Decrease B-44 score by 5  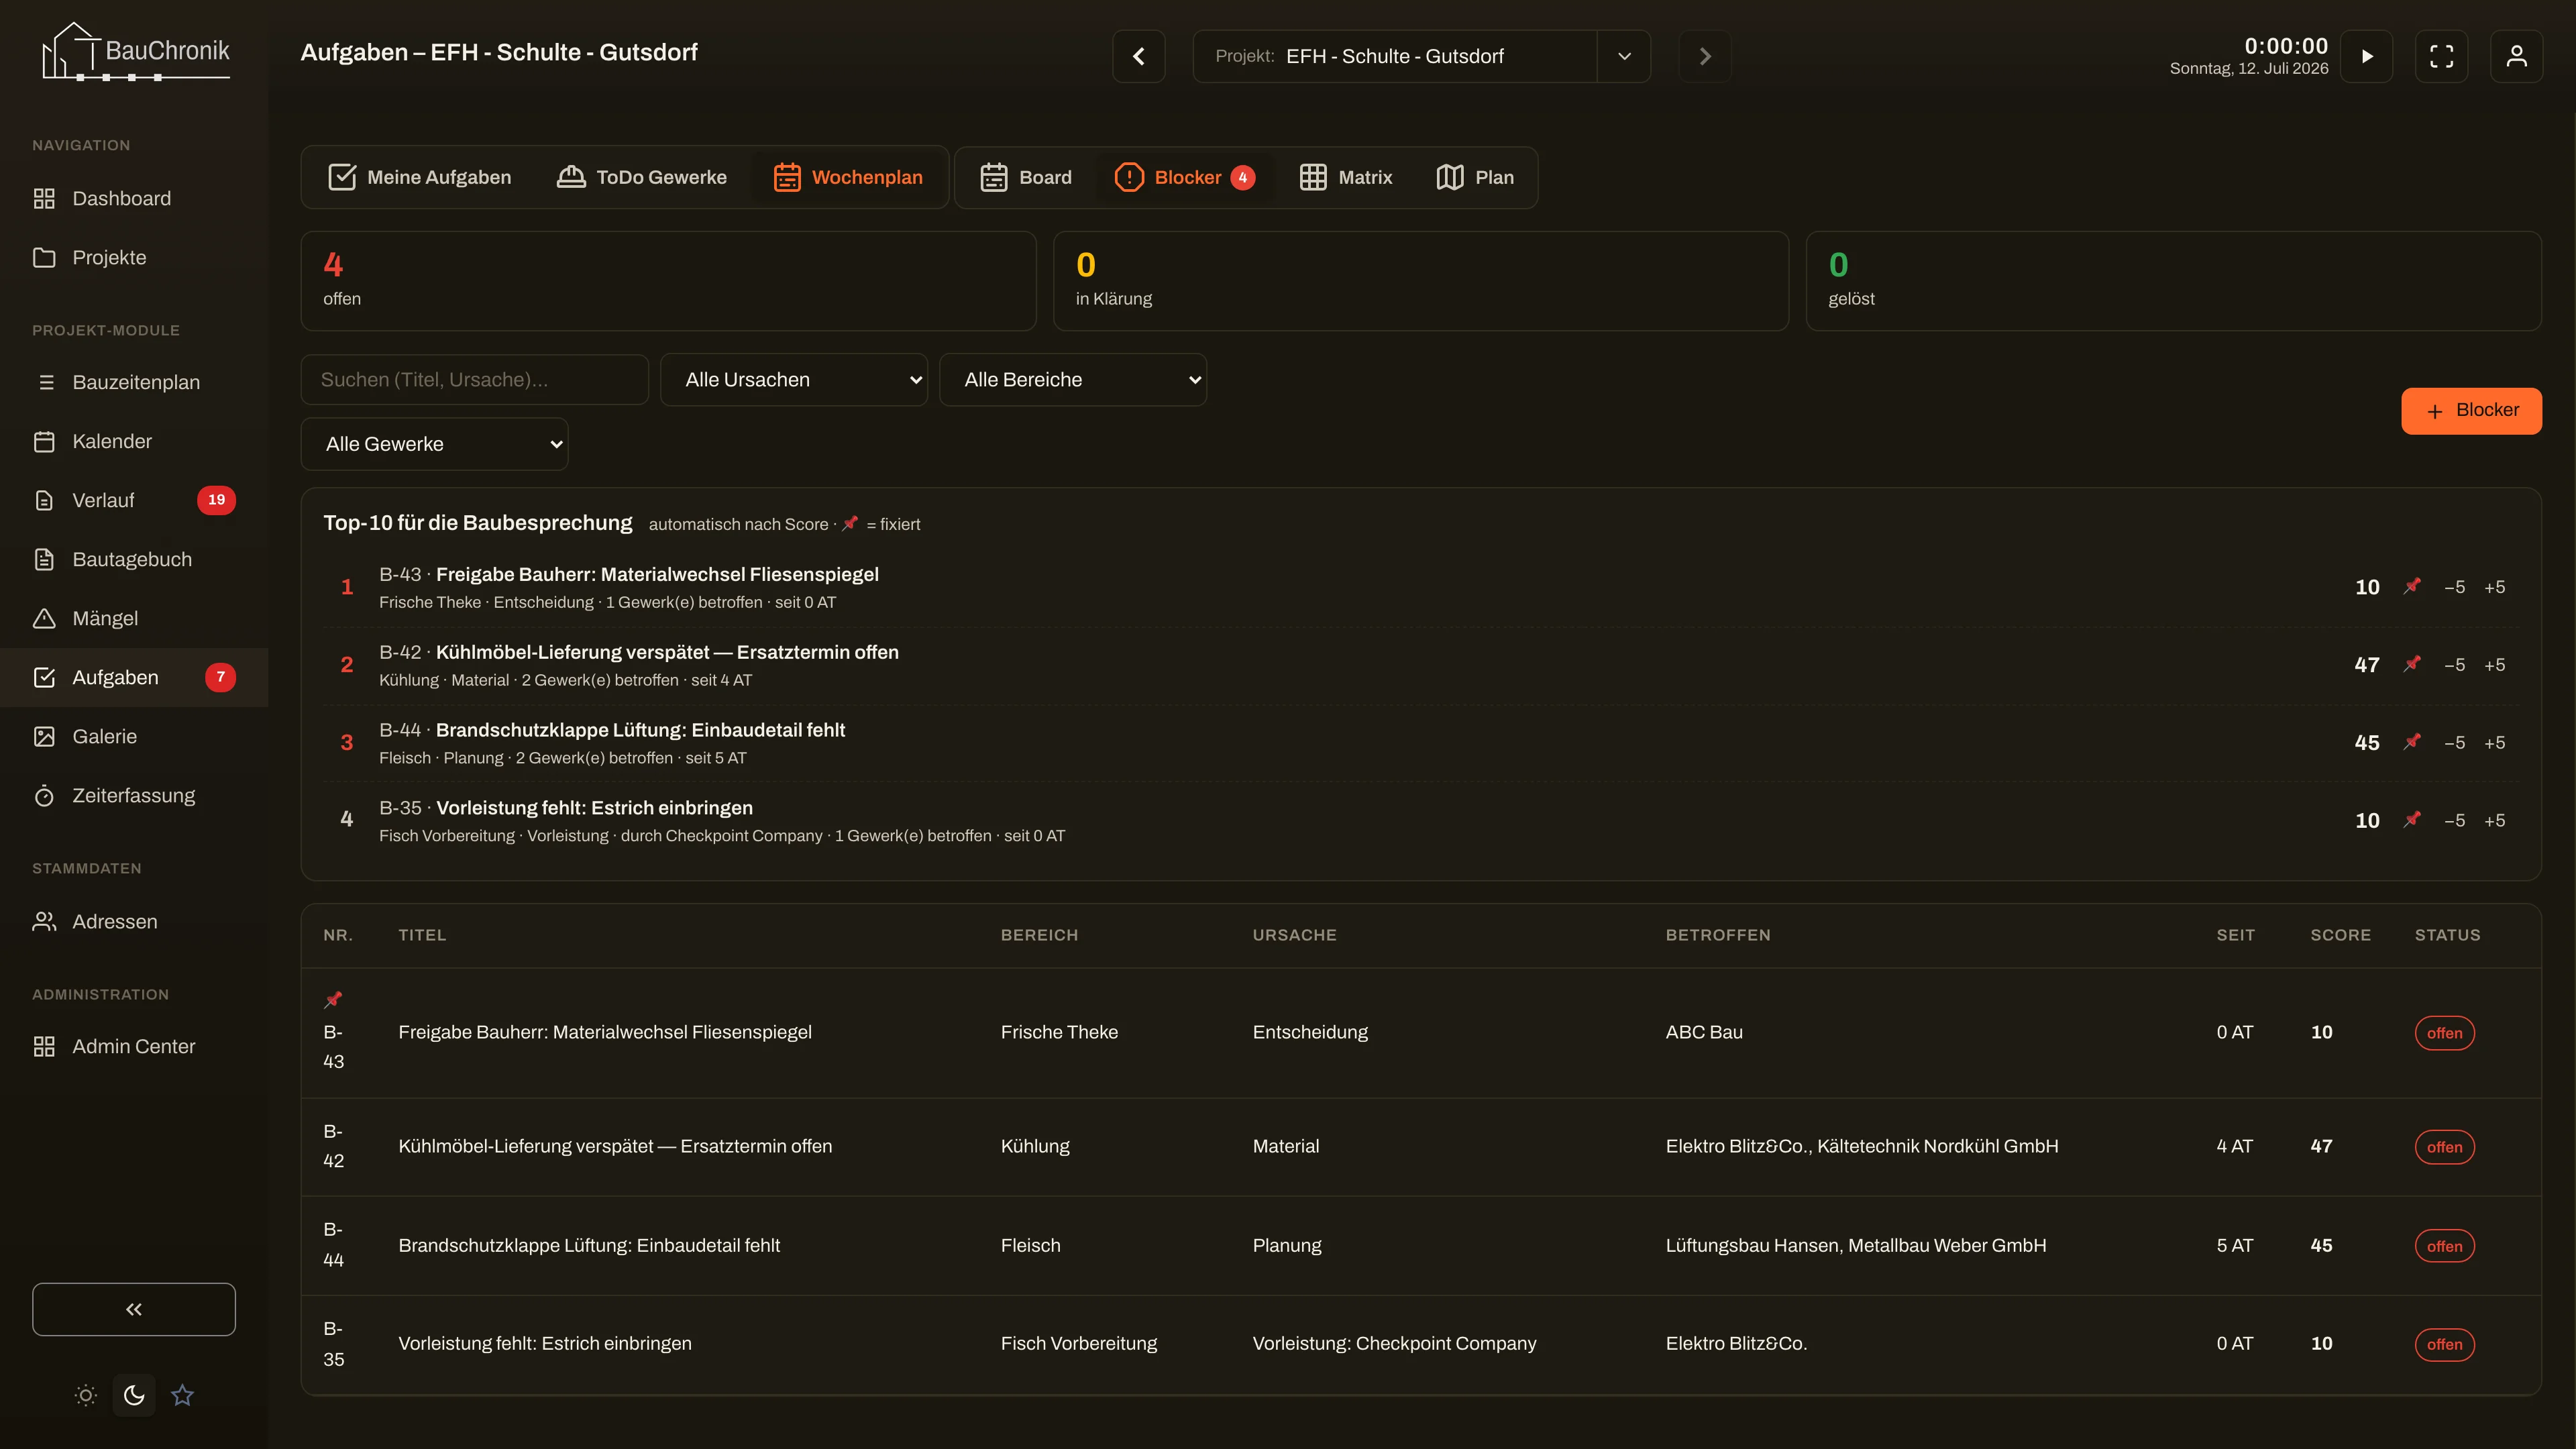(2455, 743)
